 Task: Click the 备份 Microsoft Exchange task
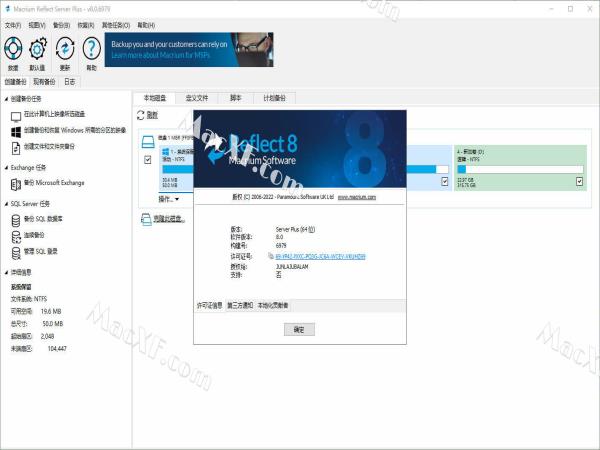54,183
